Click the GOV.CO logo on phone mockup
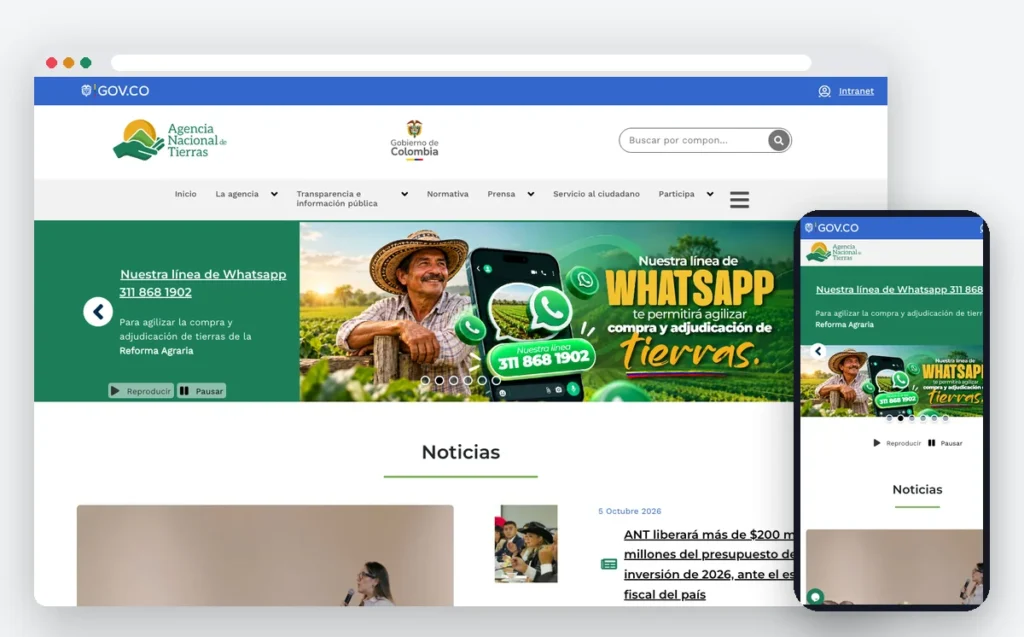The width and height of the screenshot is (1024, 637). [x=832, y=228]
